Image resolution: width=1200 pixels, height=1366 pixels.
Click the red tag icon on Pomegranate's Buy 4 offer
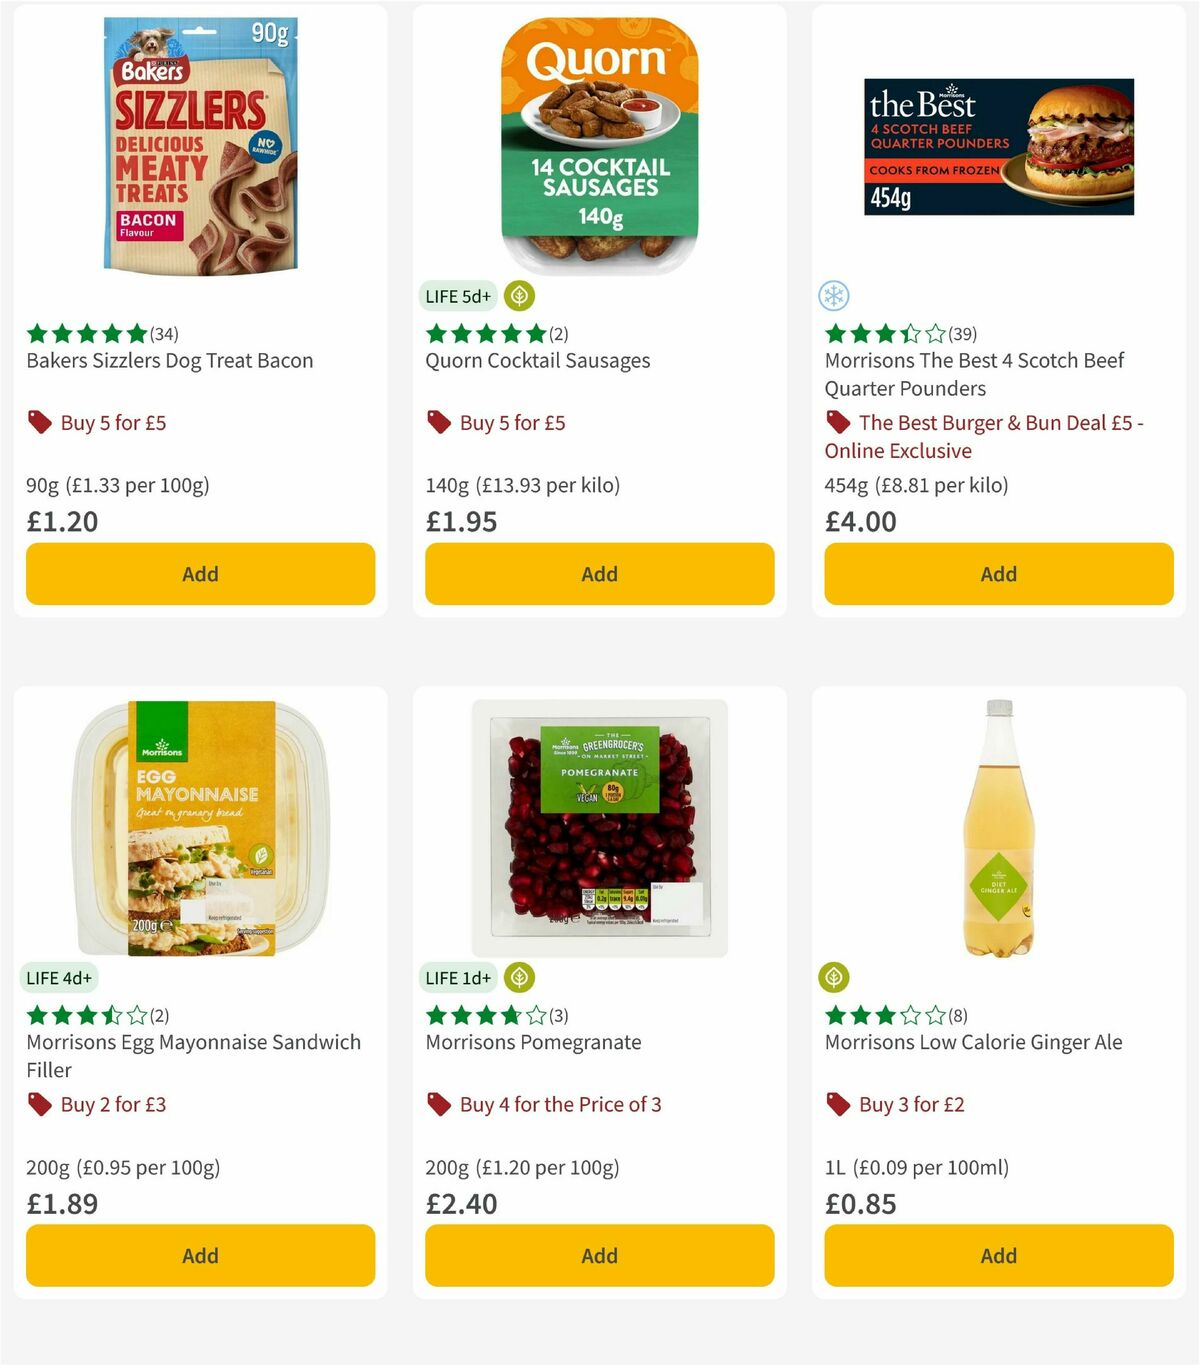pos(438,1104)
